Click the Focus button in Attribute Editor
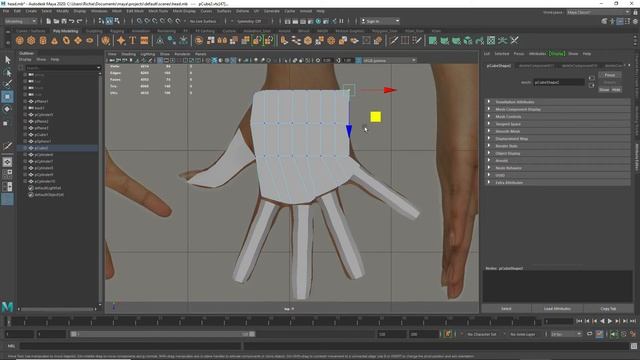 (x=610, y=75)
